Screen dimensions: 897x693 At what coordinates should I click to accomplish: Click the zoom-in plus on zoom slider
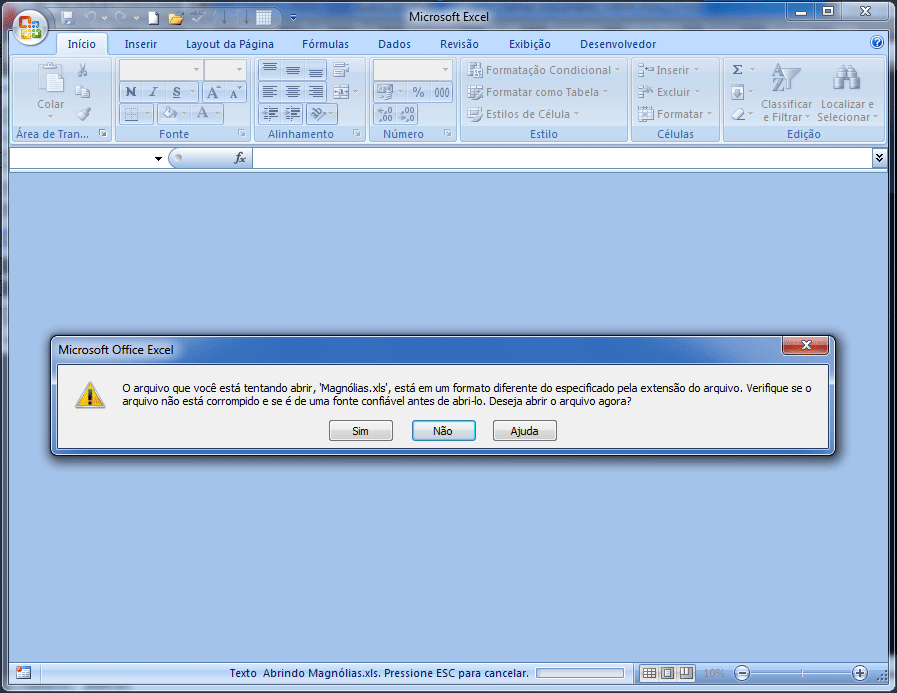[860, 673]
